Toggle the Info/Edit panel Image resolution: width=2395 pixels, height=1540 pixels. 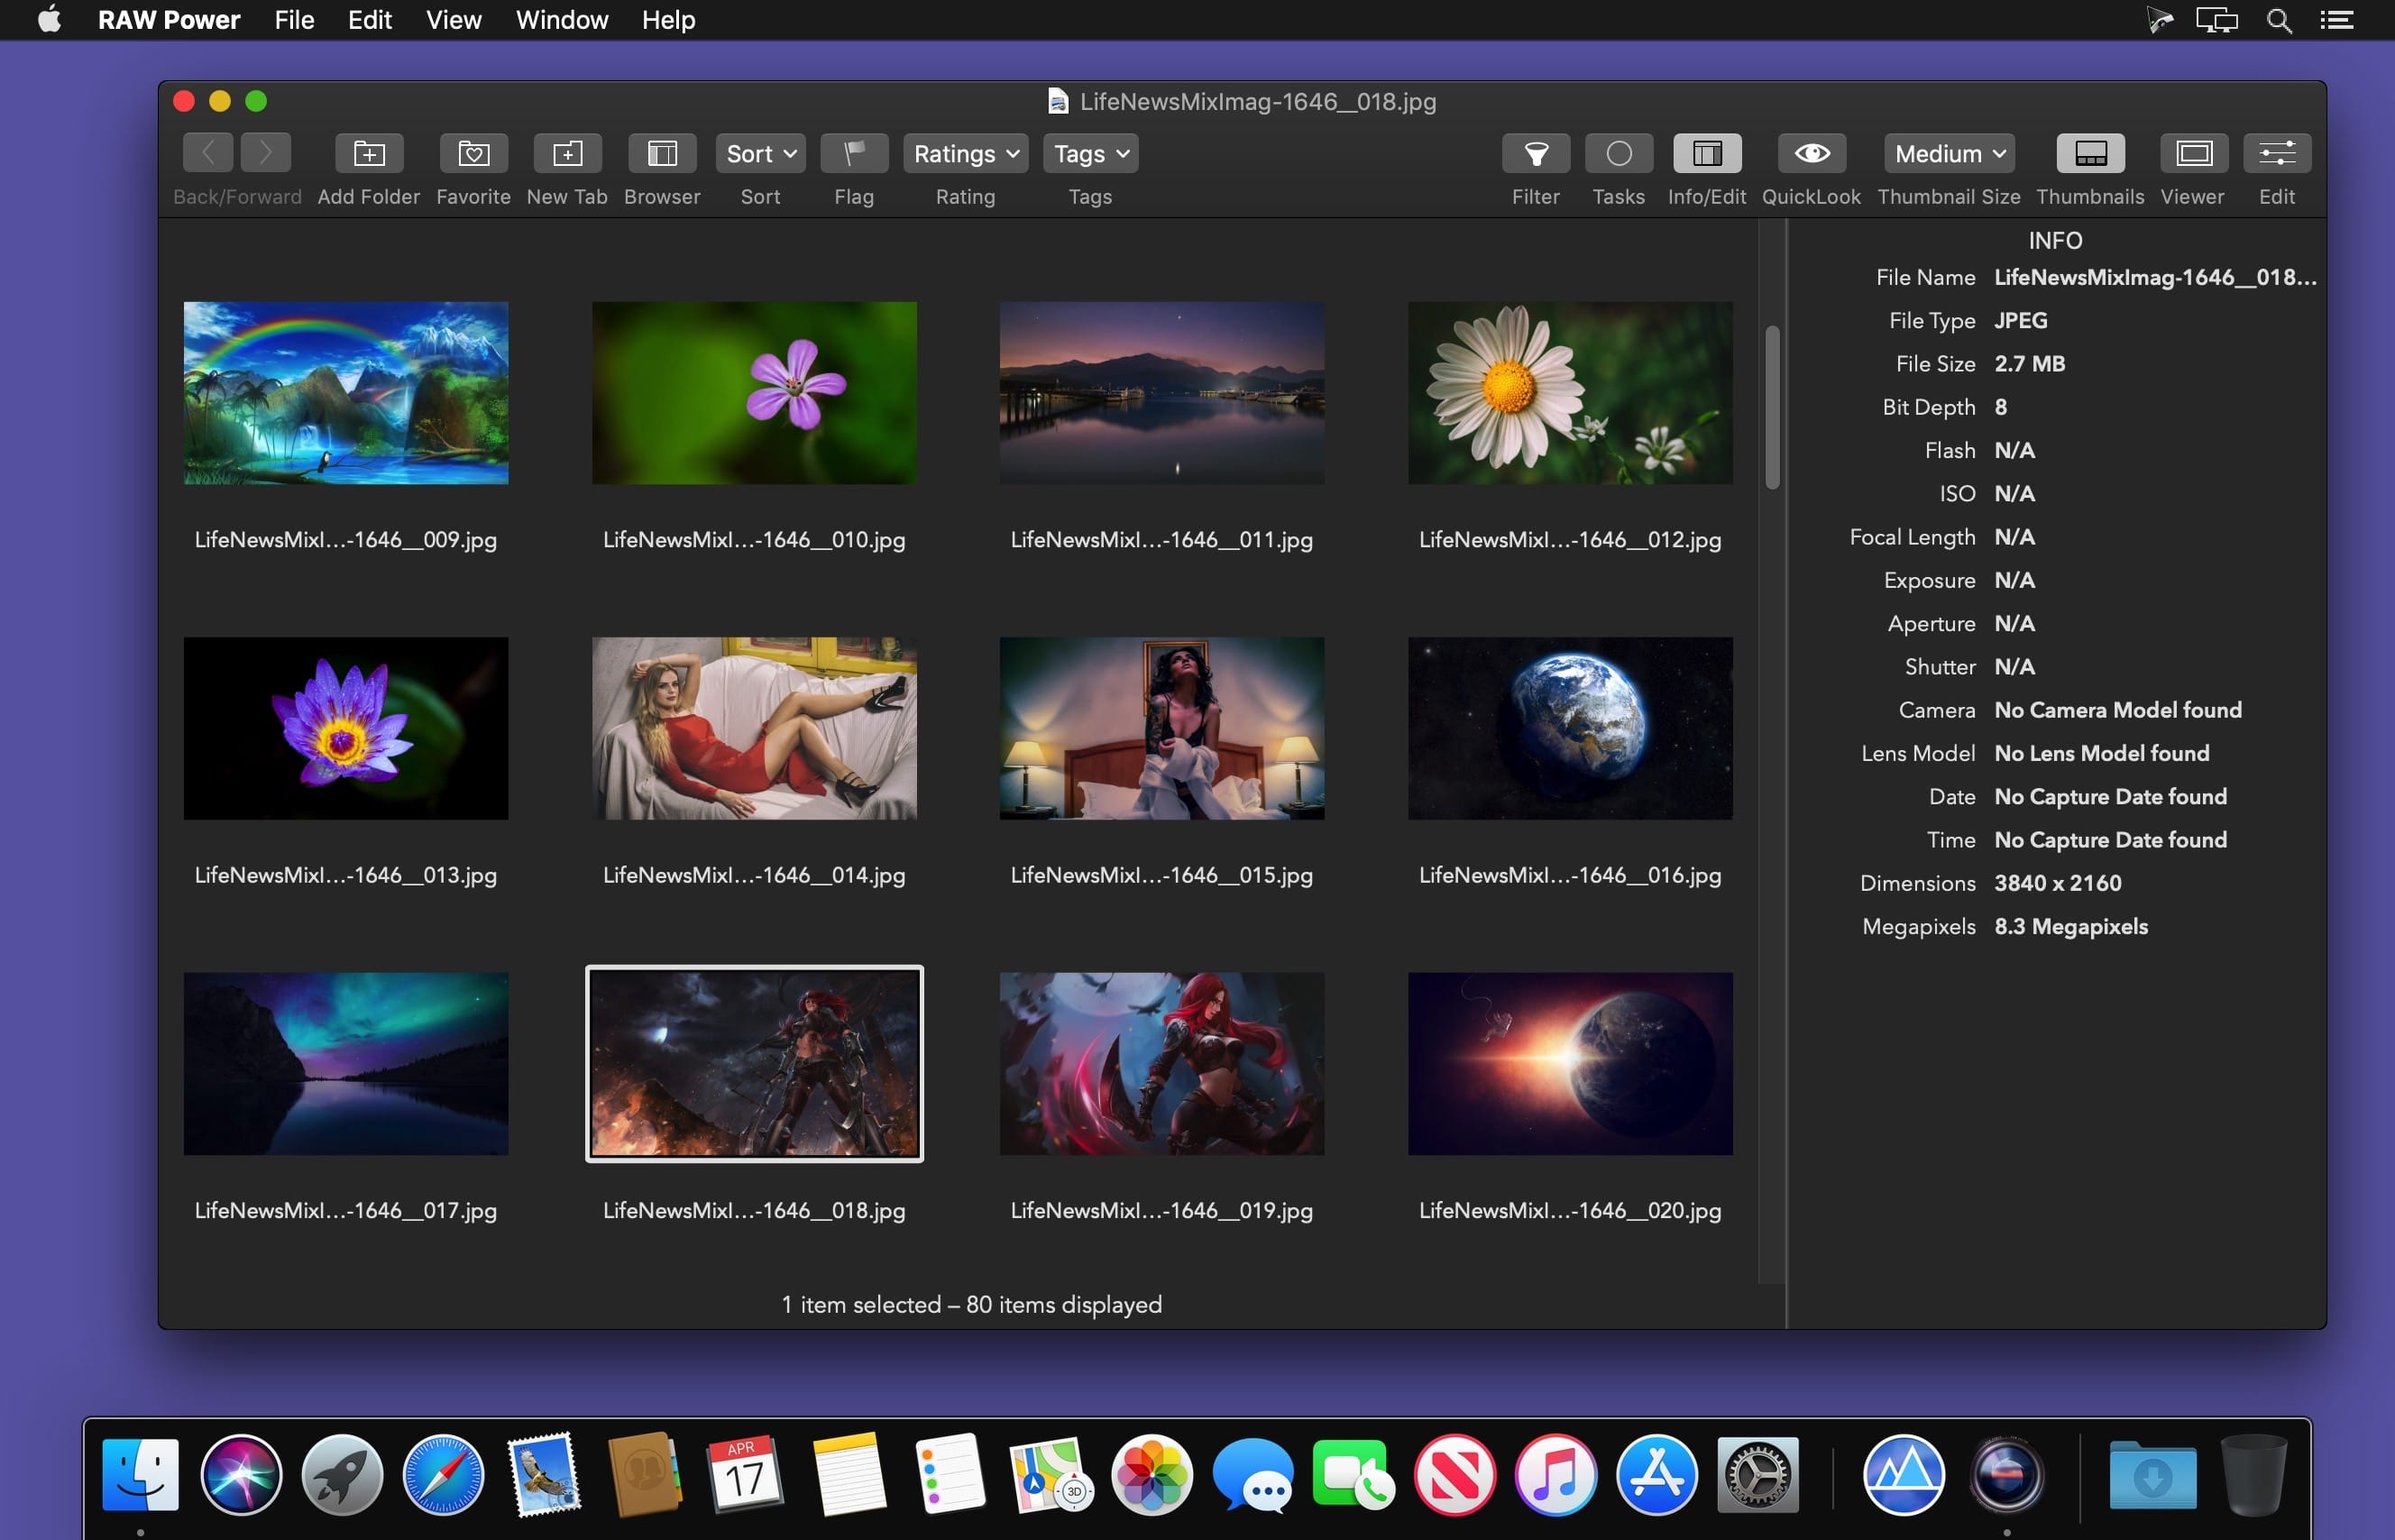(1706, 153)
